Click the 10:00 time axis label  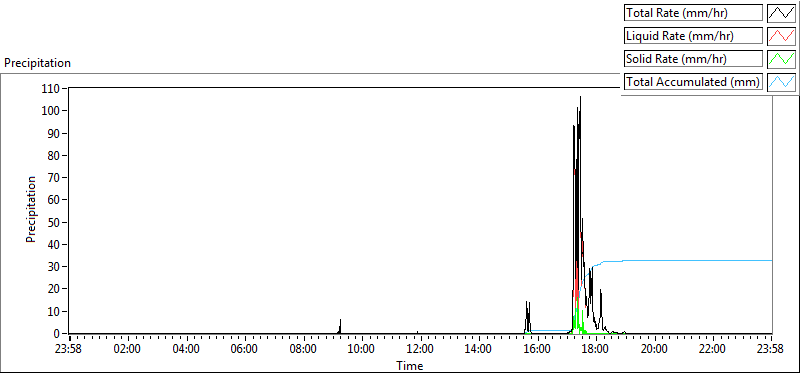(362, 349)
